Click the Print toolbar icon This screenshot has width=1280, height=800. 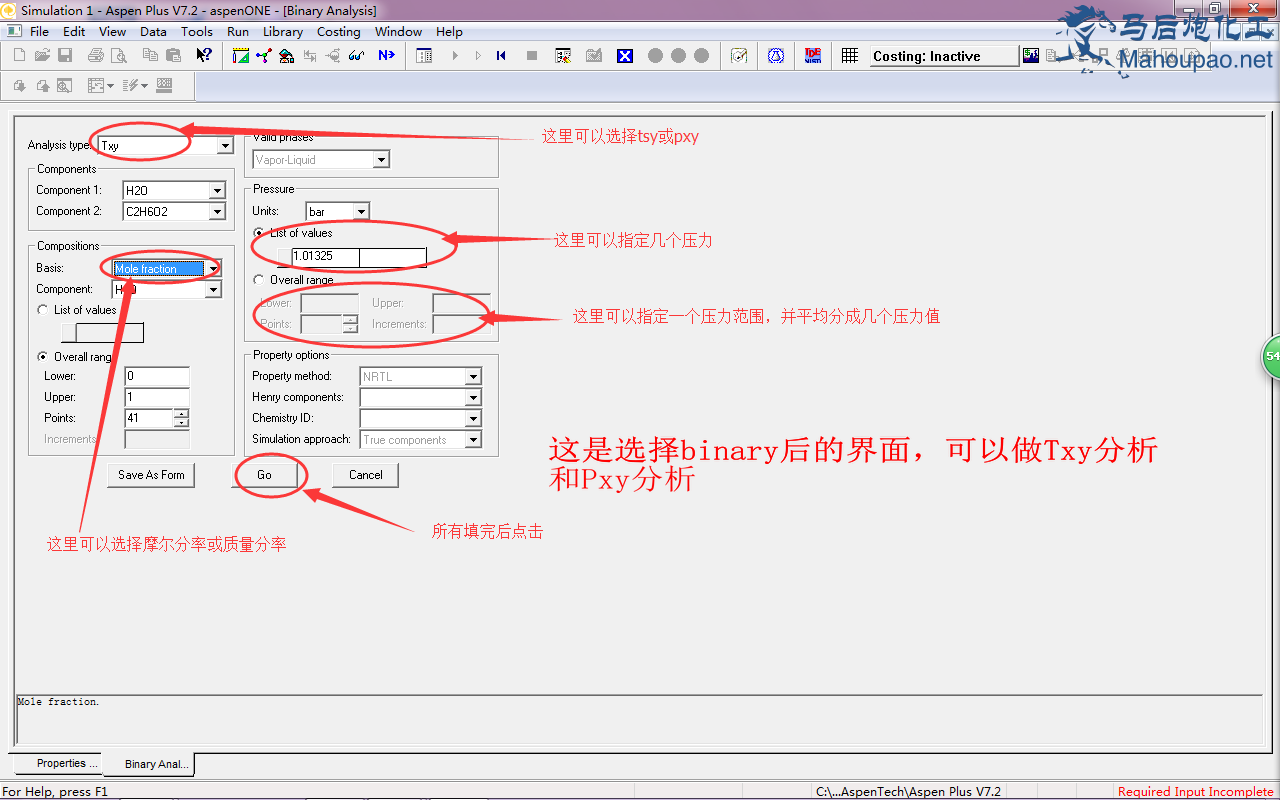tap(96, 56)
